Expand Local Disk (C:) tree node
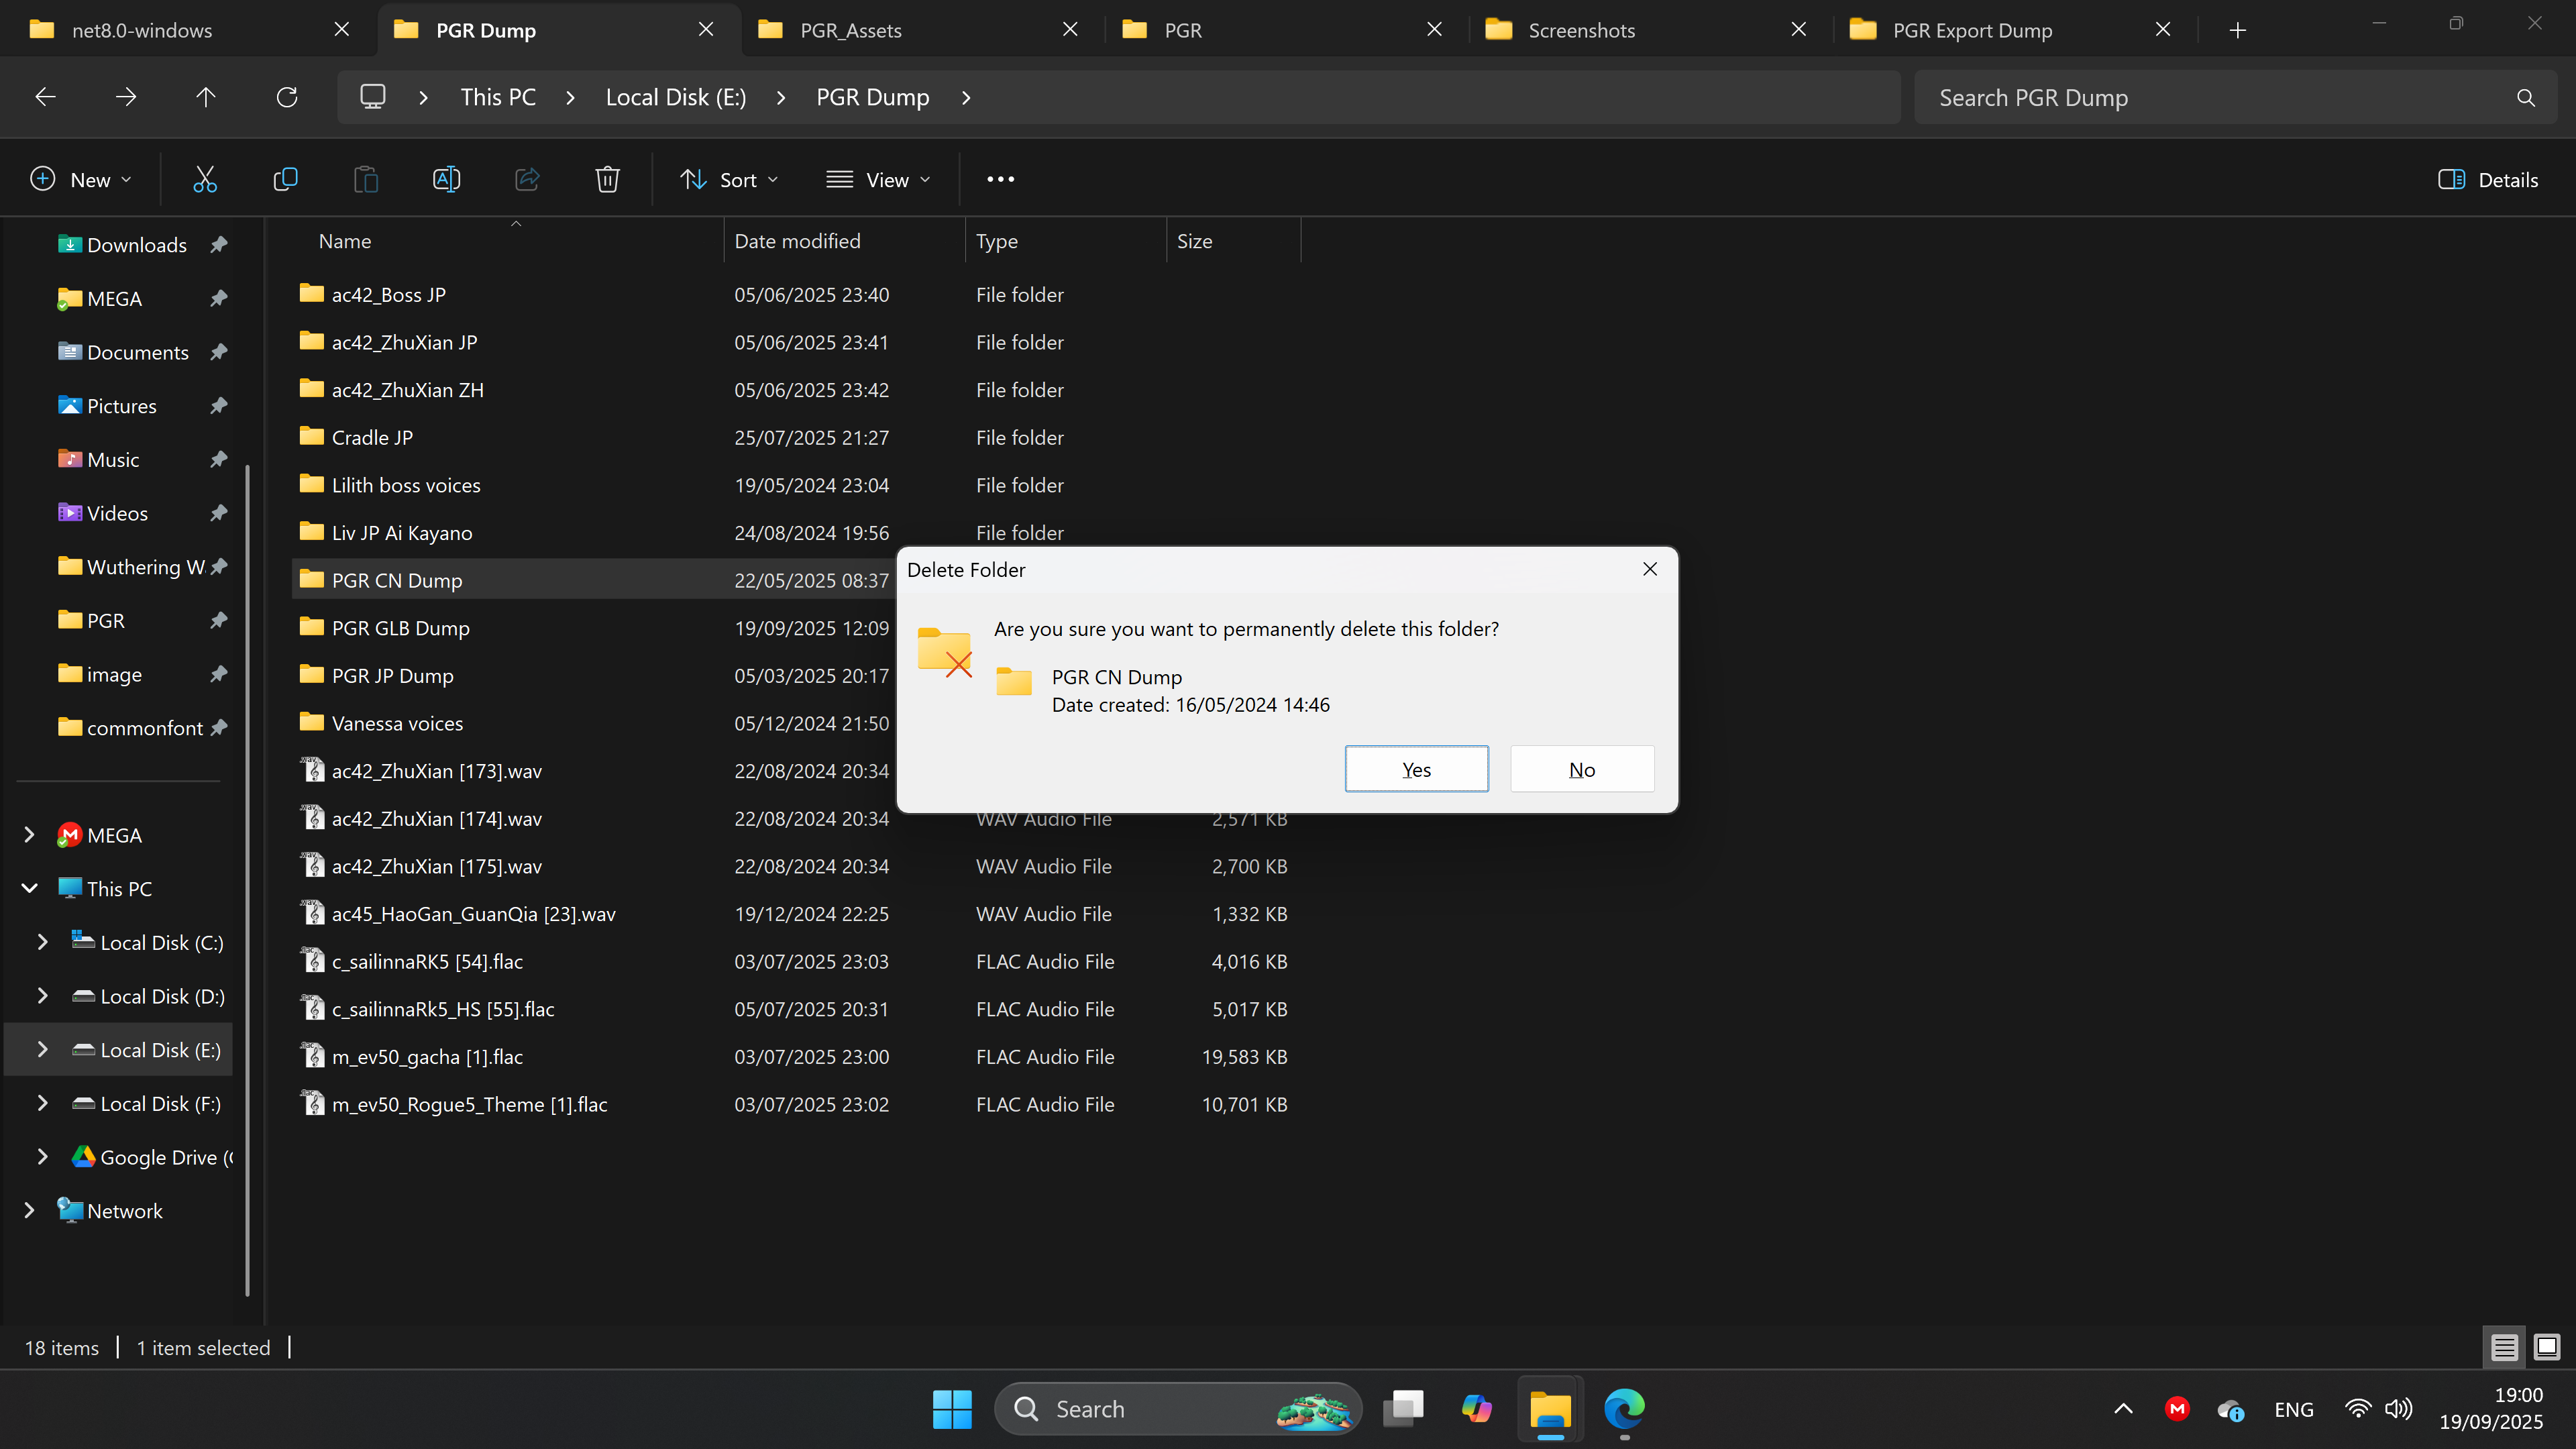2576x1449 pixels. pos(42,942)
